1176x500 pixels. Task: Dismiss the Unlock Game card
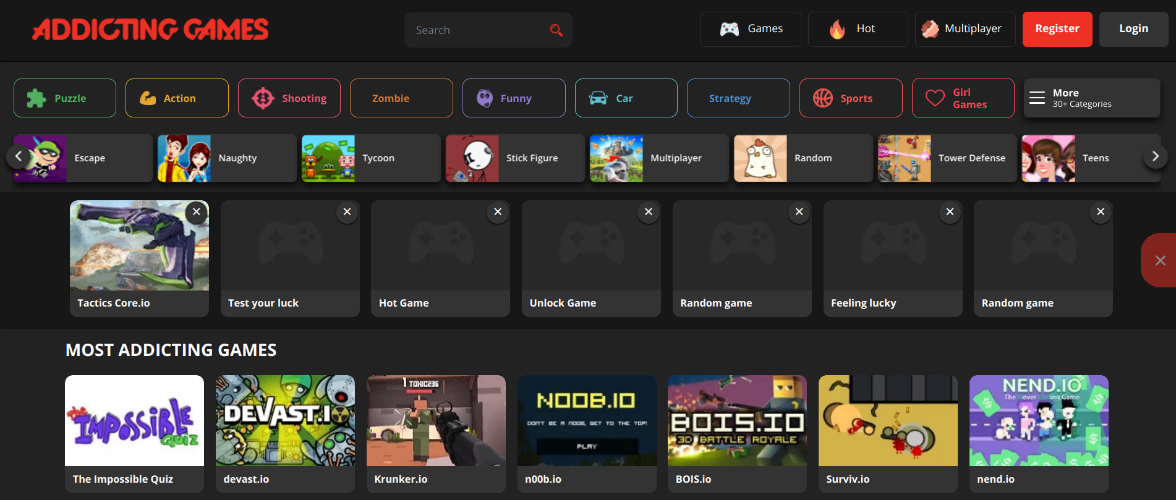[649, 212]
